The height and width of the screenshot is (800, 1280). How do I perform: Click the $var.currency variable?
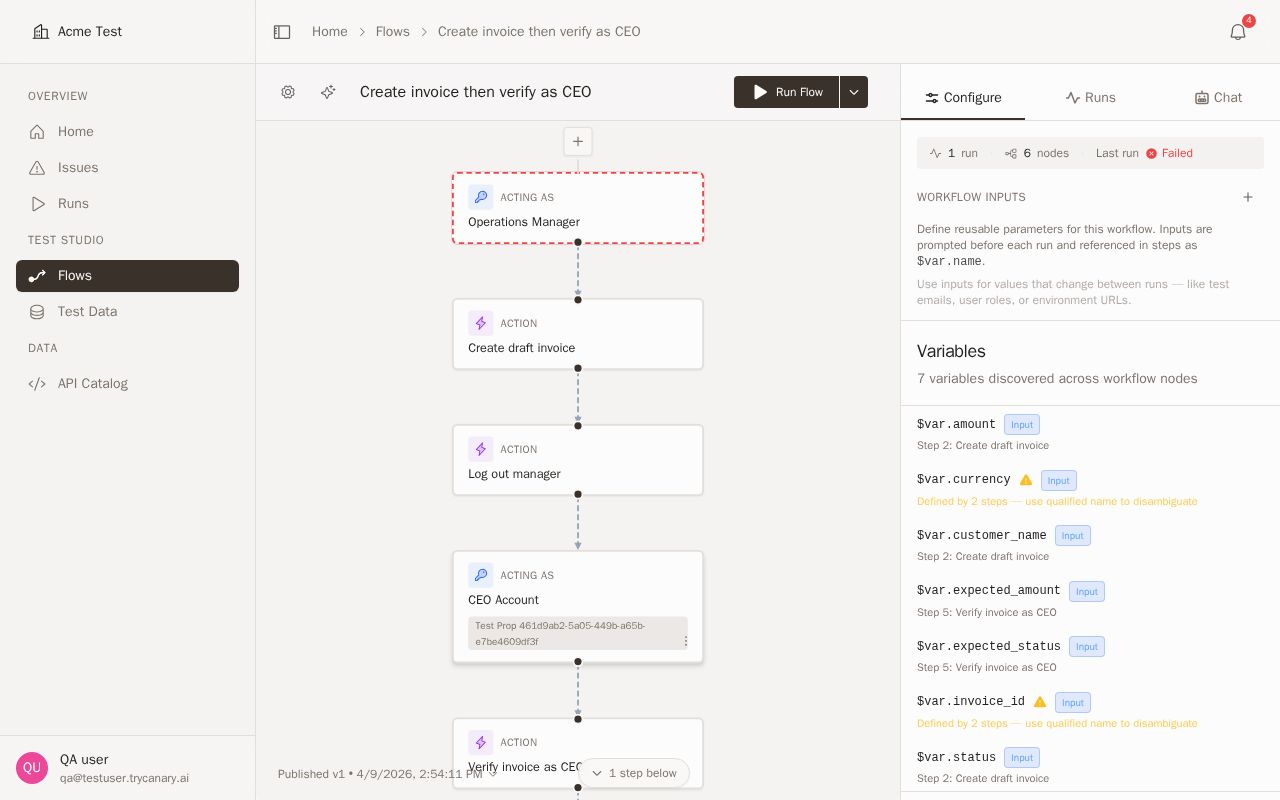pyautogui.click(x=964, y=480)
